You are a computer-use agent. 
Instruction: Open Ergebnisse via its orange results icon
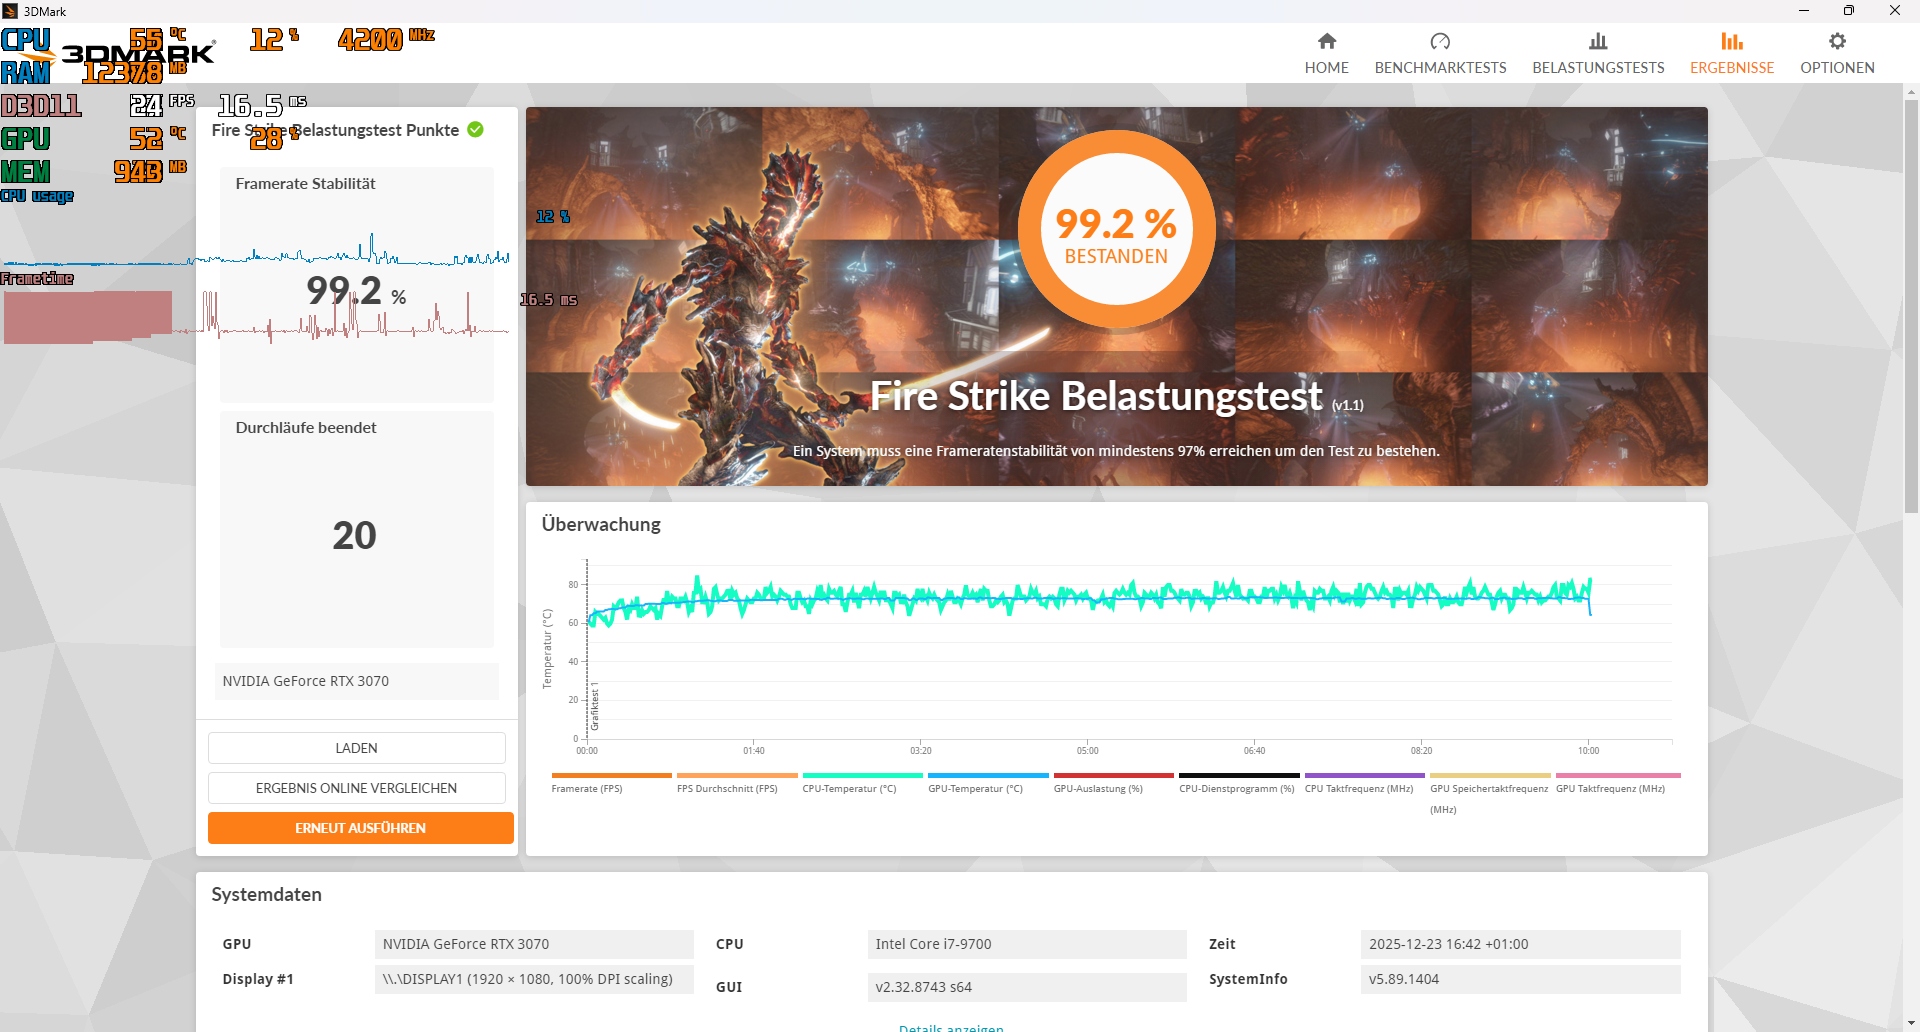[1732, 41]
